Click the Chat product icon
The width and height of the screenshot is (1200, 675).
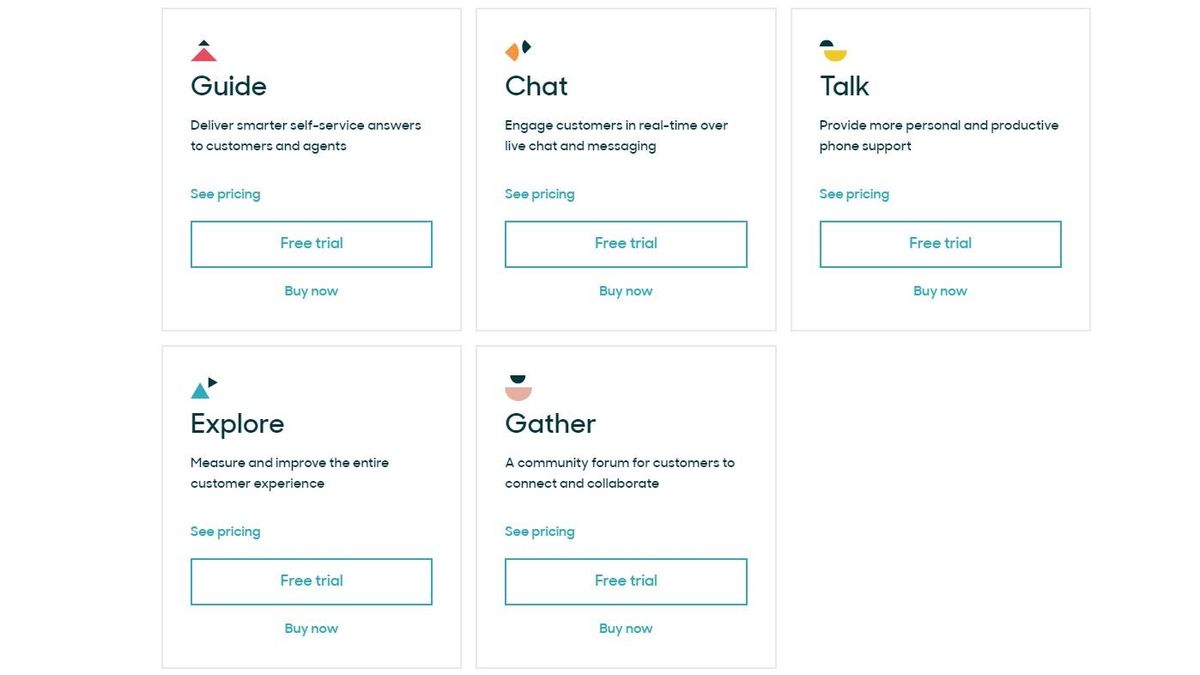pos(517,48)
